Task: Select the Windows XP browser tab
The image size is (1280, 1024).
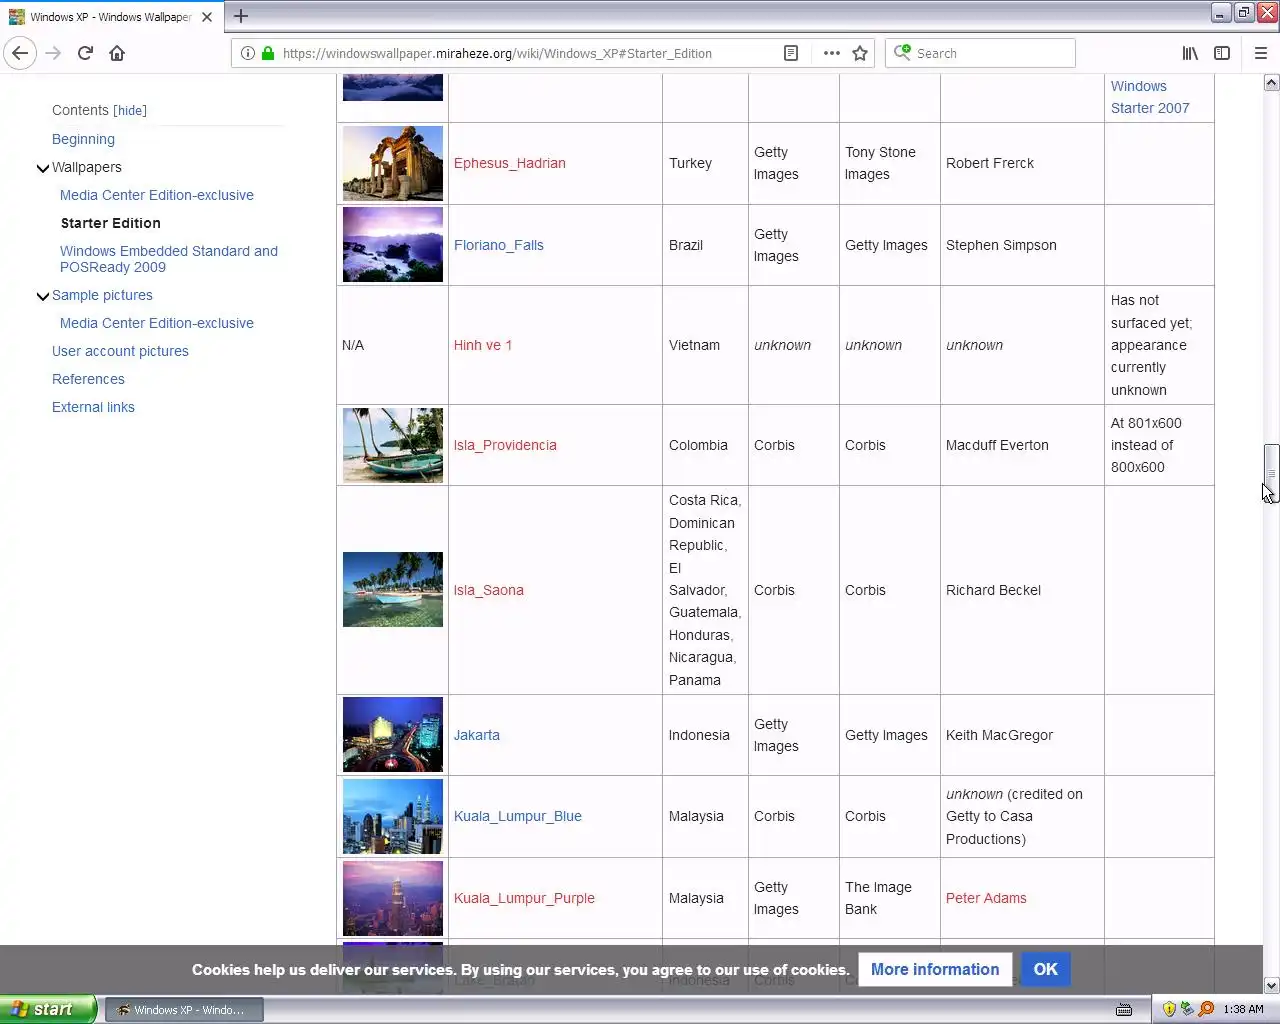Action: [110, 17]
